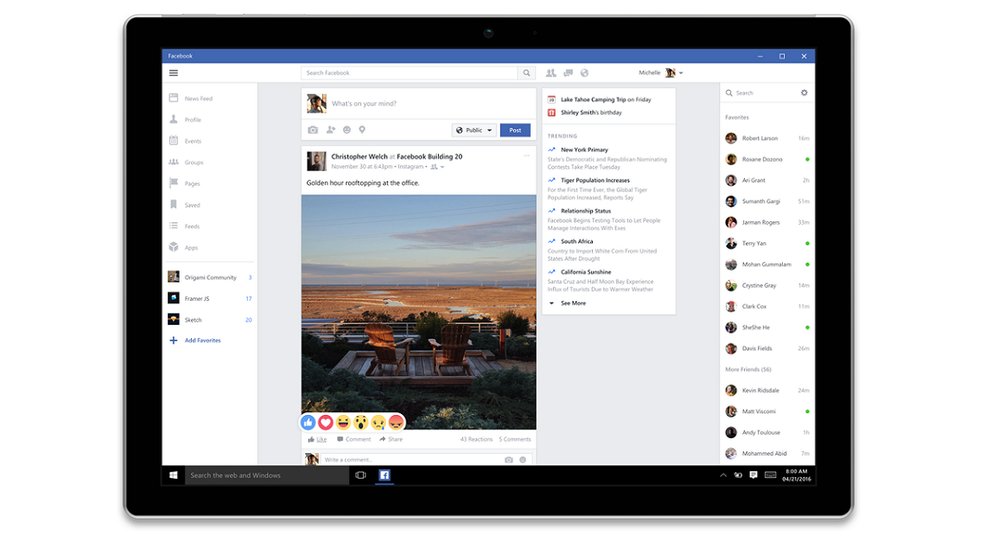The height and width of the screenshot is (542, 992).
Task: Click Share under the post
Action: click(391, 439)
